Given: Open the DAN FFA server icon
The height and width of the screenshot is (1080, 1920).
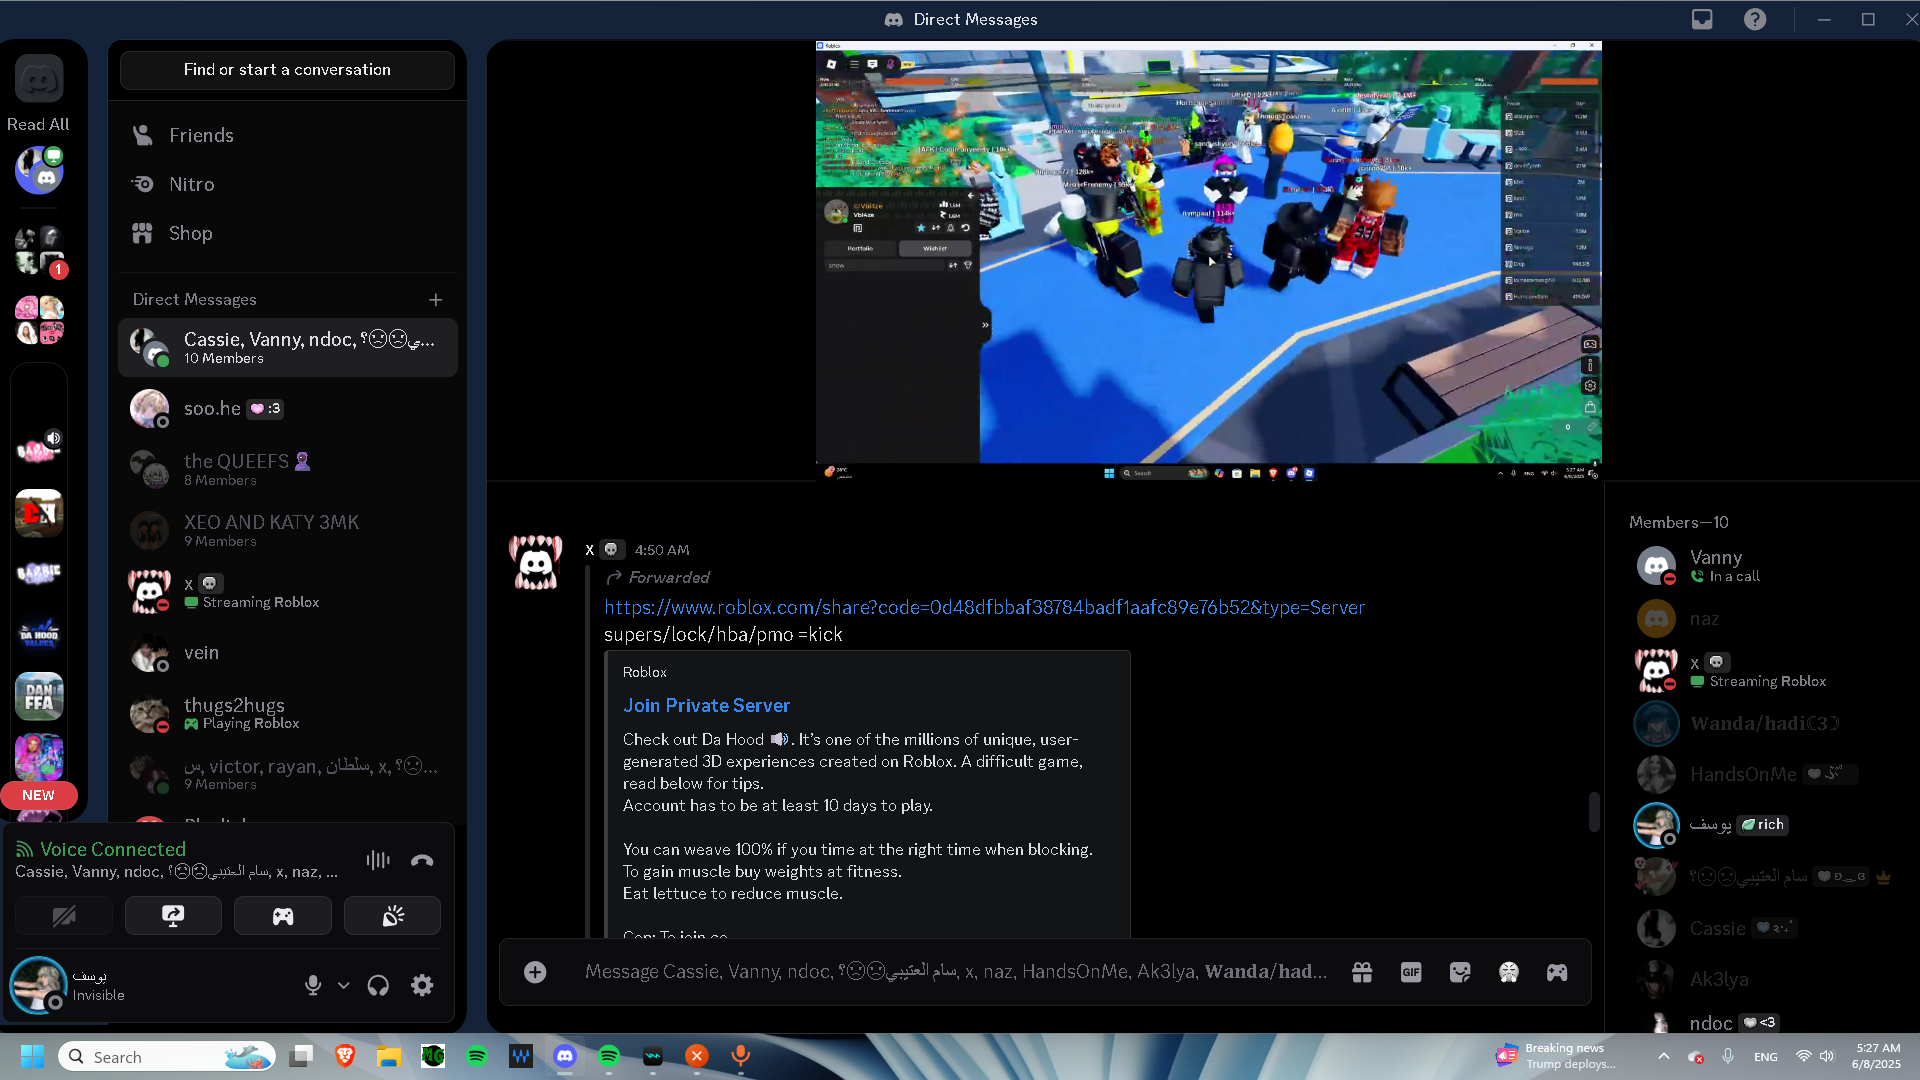Looking at the screenshot, I should 39,696.
